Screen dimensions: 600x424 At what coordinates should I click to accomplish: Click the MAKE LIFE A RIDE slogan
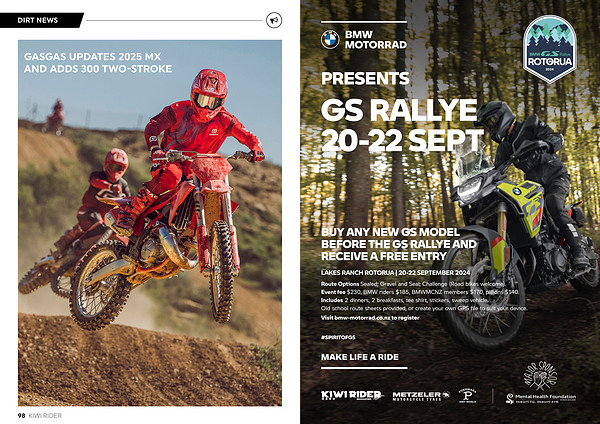point(360,357)
